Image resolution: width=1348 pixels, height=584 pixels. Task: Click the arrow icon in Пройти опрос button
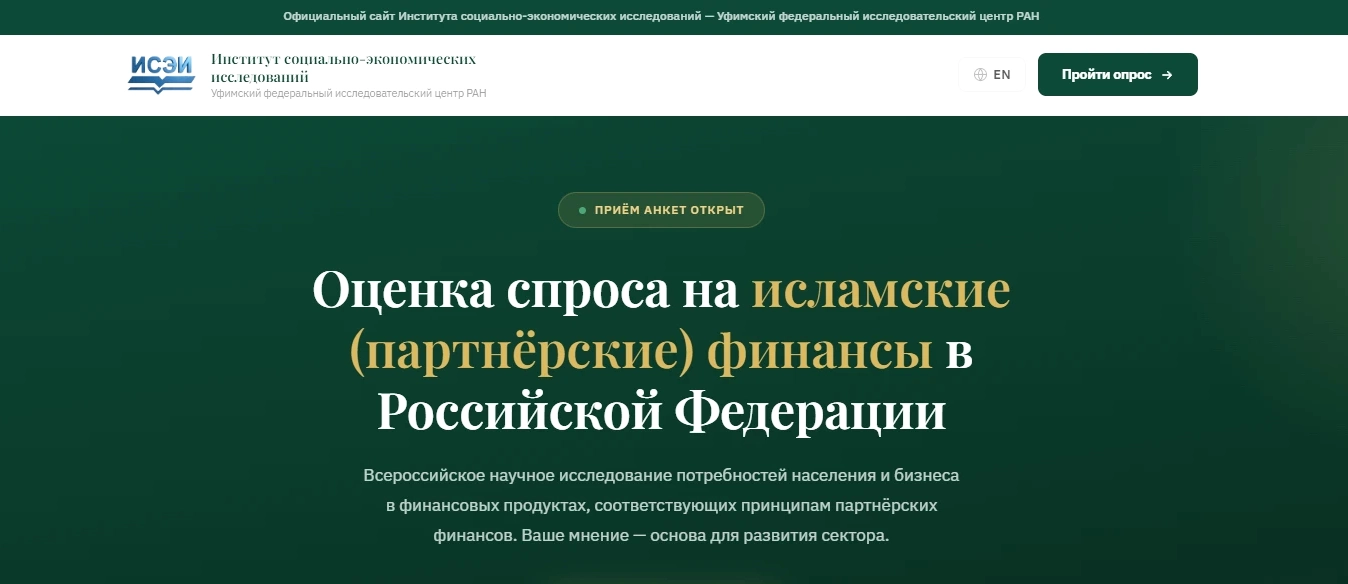[x=1167, y=75]
